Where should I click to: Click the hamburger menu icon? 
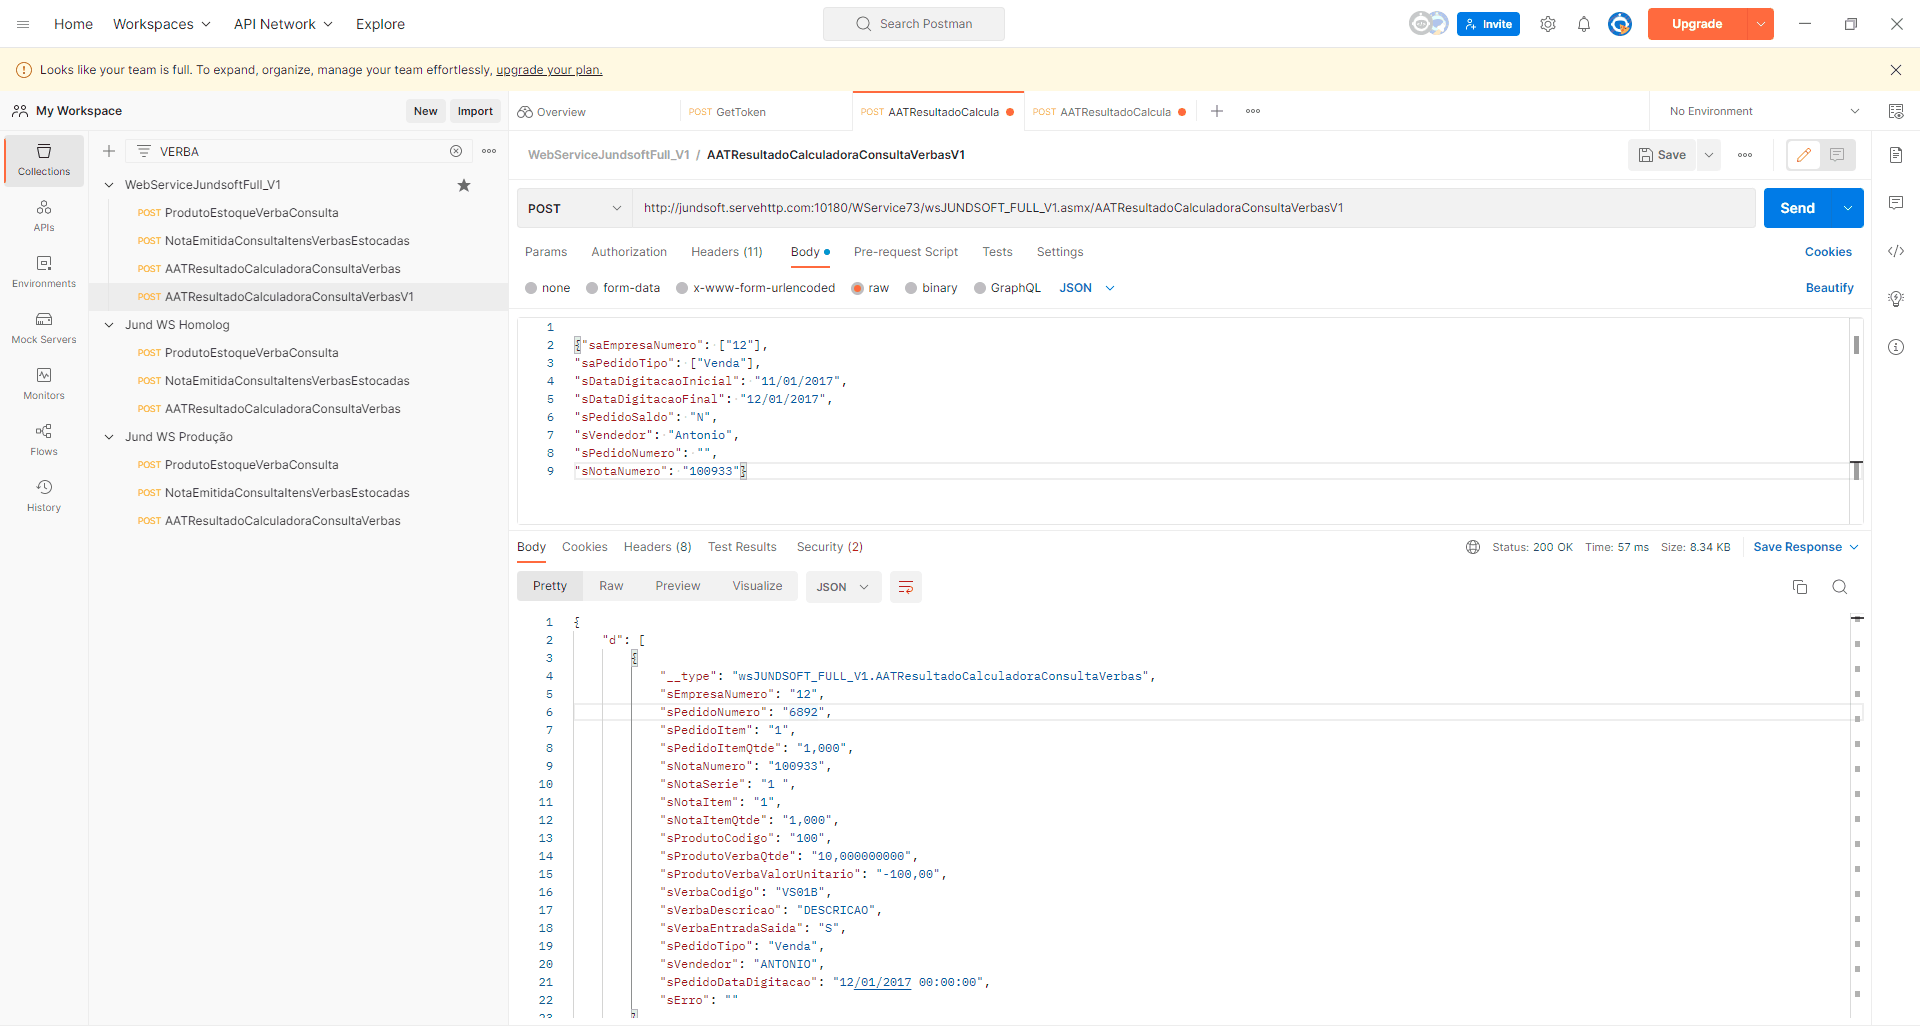click(23, 24)
